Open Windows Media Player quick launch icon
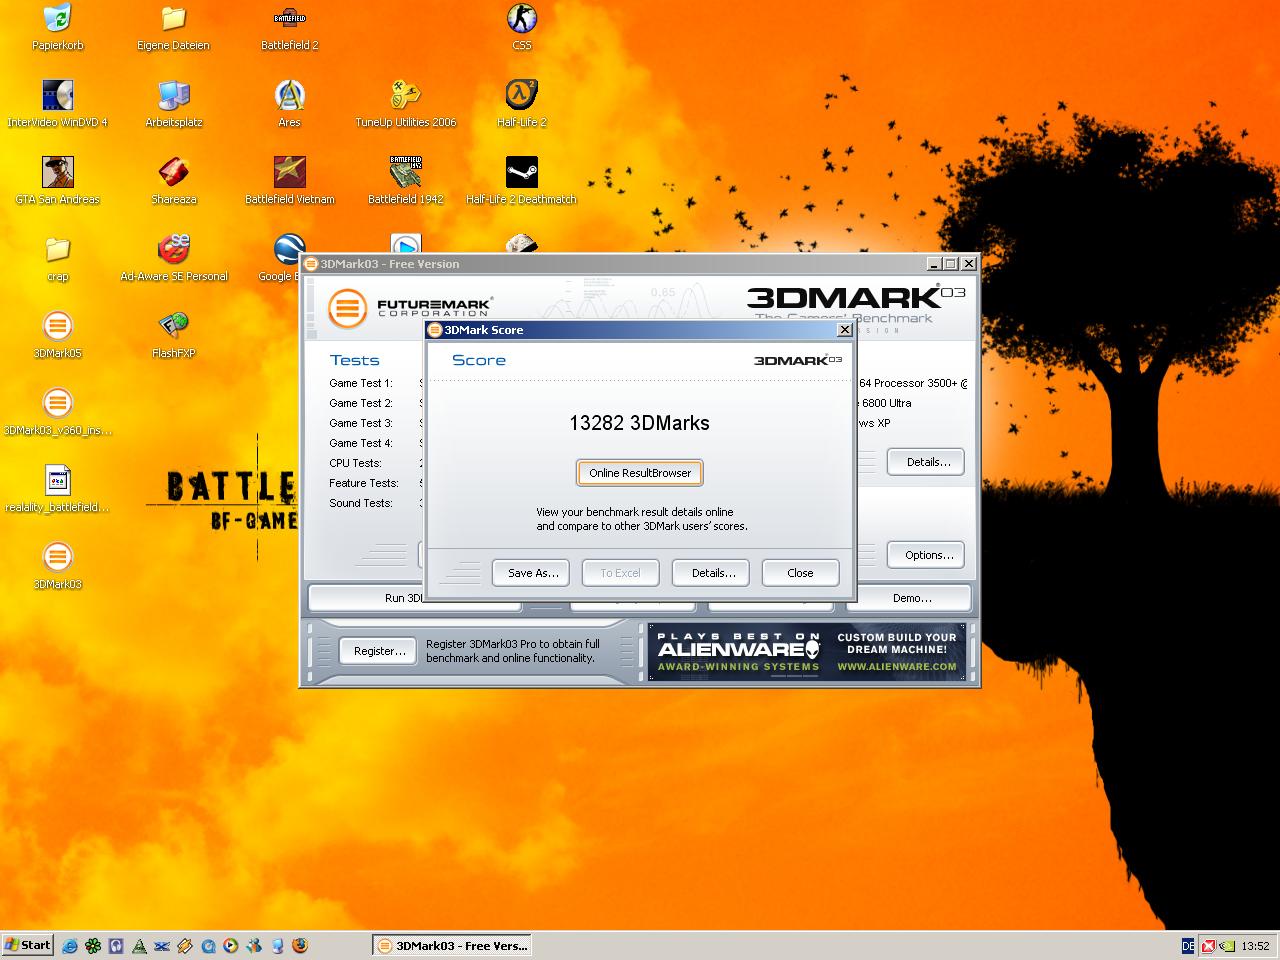Viewport: 1280px width, 960px height. click(230, 945)
